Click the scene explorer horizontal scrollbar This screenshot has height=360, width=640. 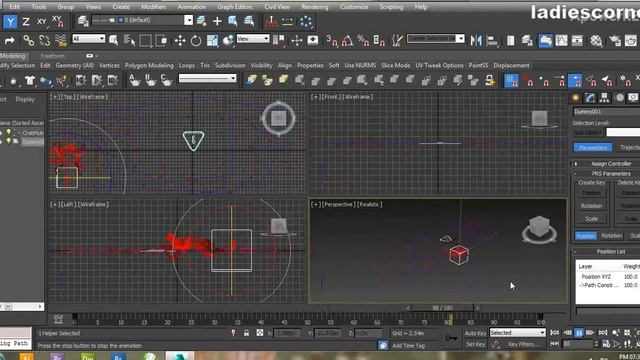(x=22, y=307)
